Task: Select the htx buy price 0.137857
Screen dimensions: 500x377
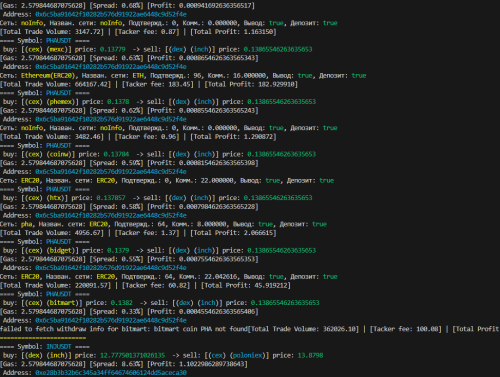Action: (111, 198)
